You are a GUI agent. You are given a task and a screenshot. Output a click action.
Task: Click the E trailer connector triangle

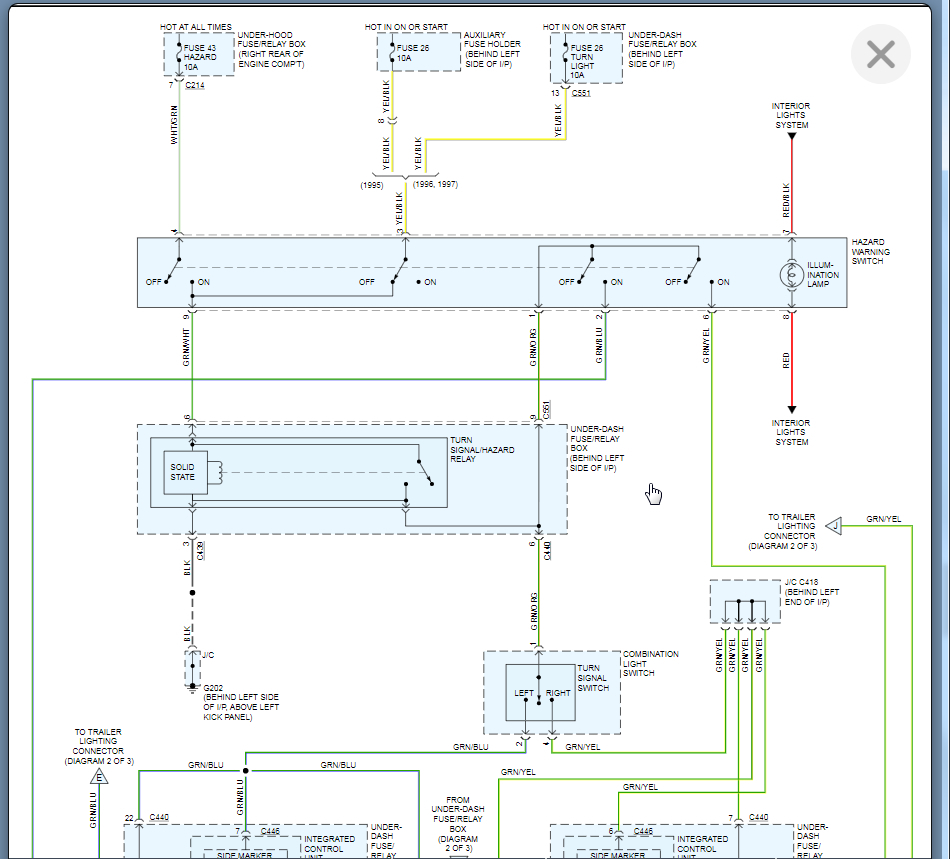99,777
